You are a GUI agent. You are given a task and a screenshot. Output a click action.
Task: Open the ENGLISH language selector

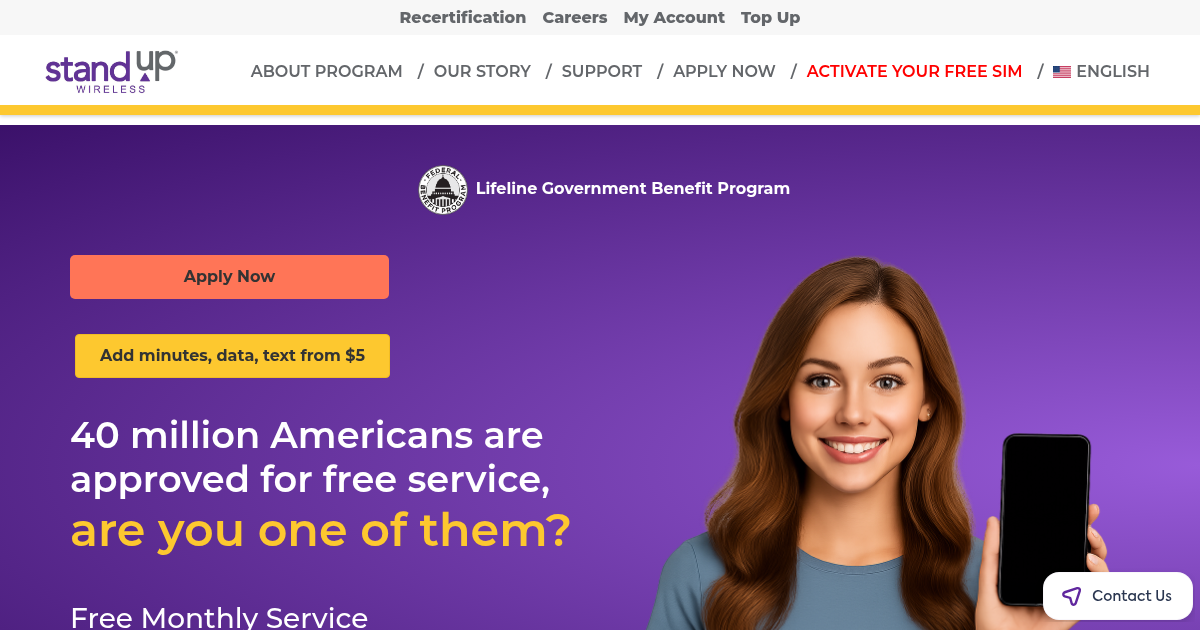point(1101,71)
